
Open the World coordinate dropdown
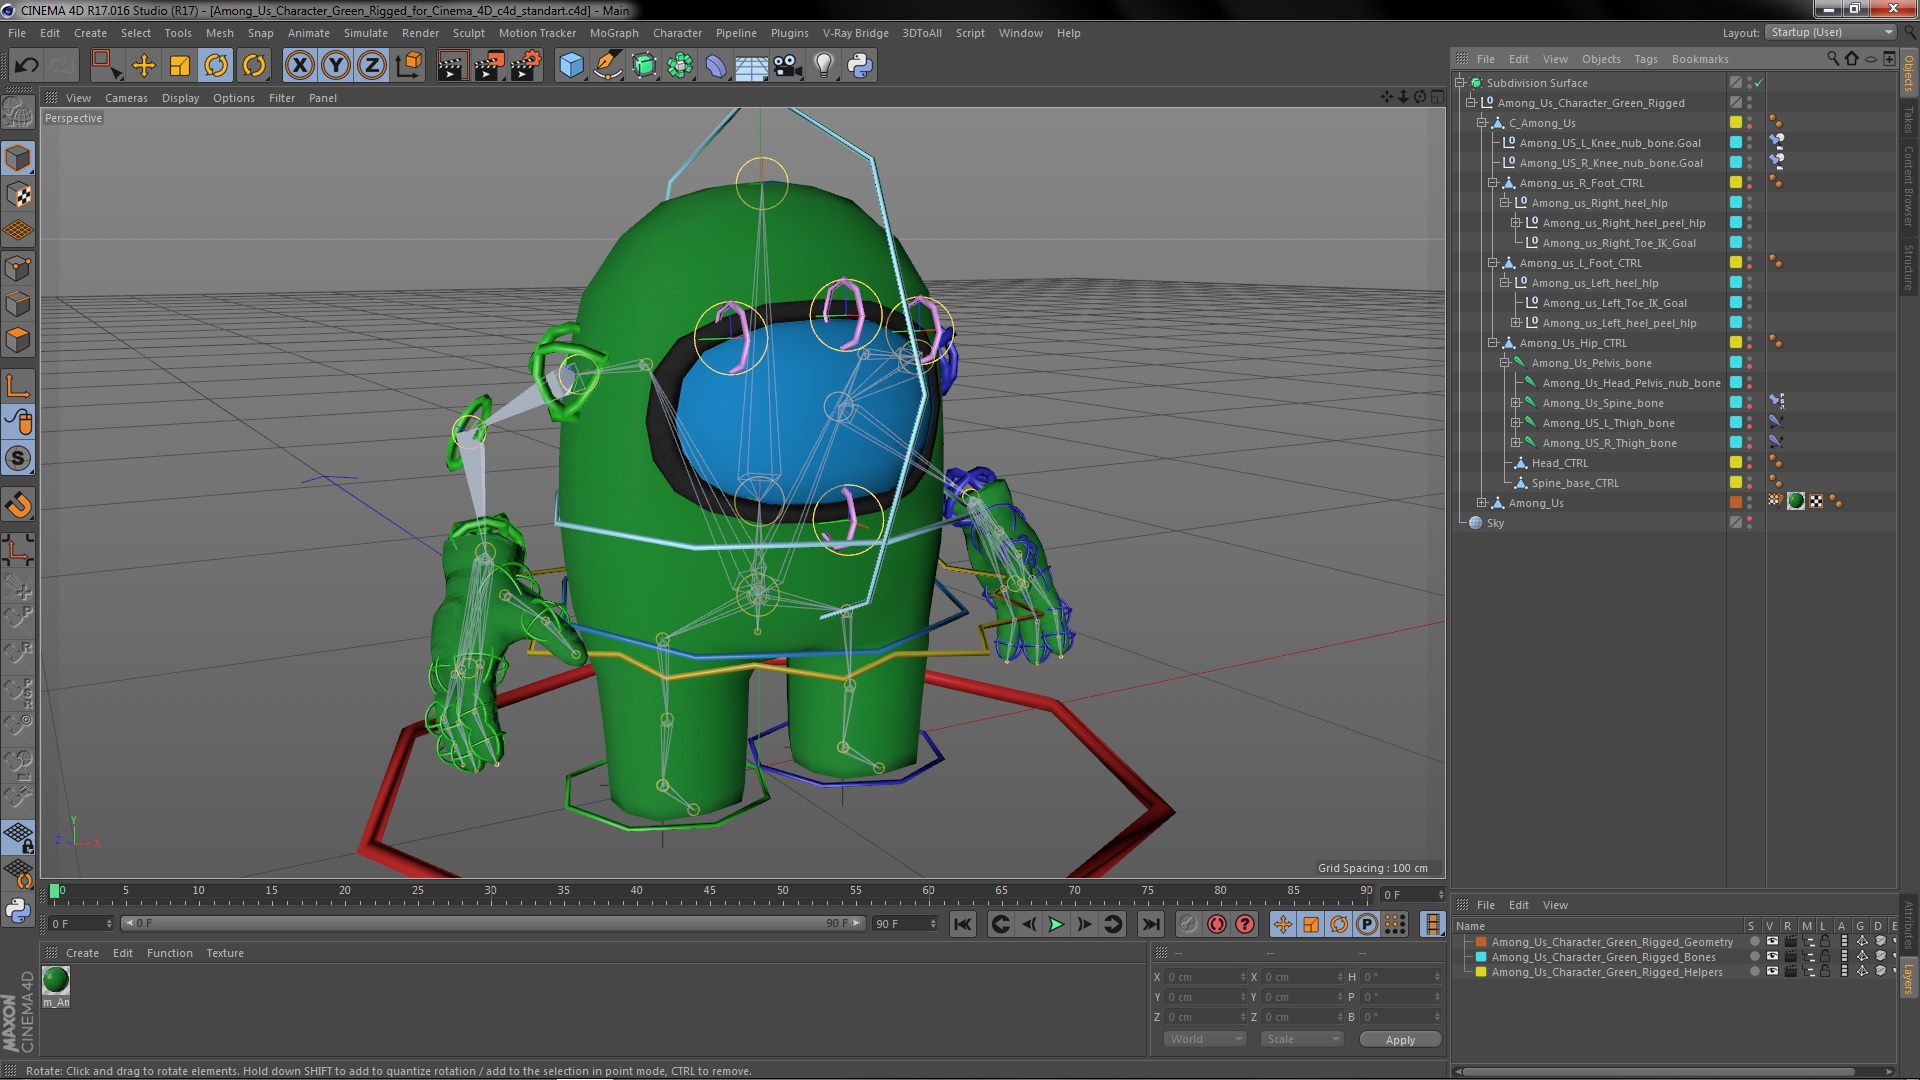pos(1205,1039)
